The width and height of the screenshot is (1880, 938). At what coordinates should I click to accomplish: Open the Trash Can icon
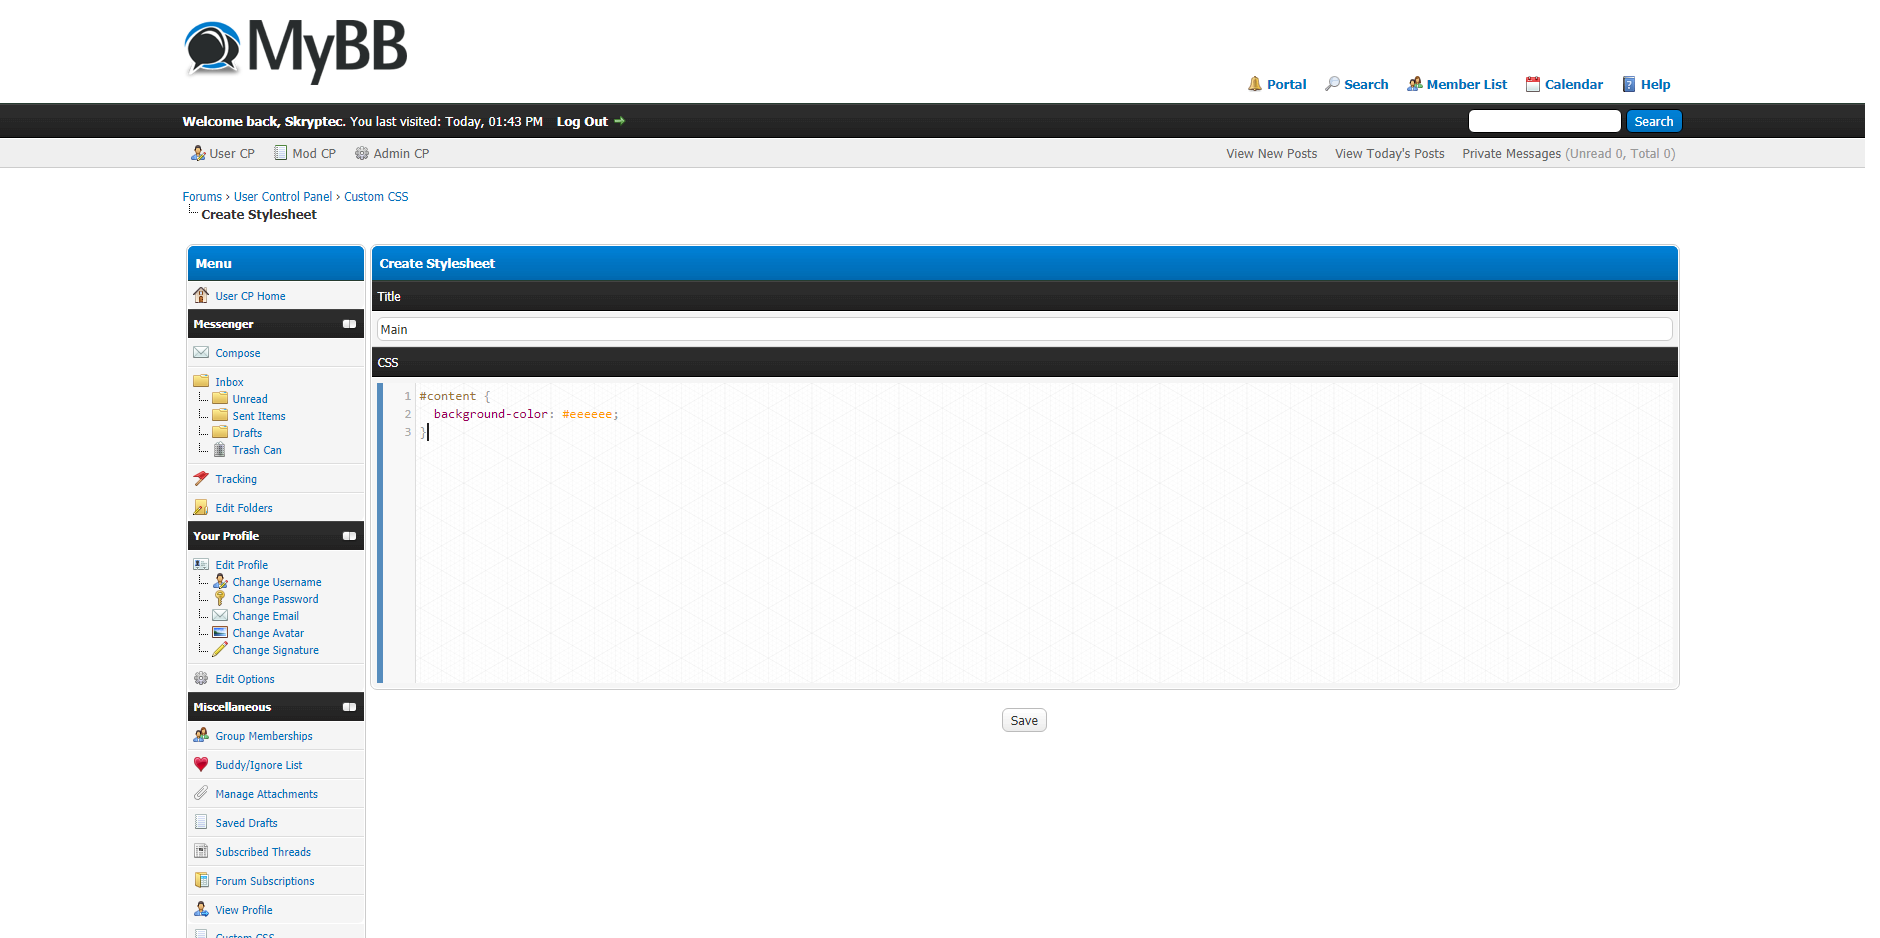[220, 450]
